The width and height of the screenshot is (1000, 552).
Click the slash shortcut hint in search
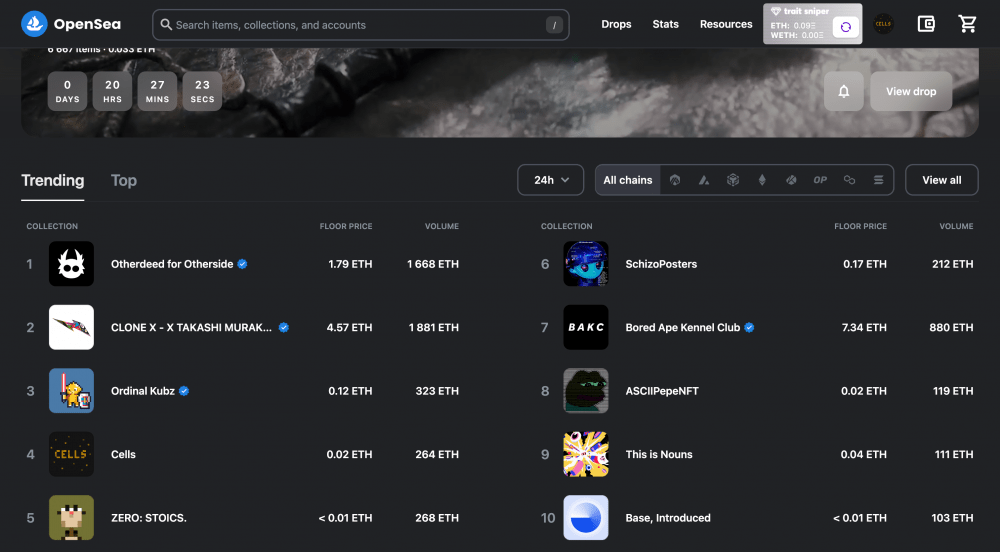(554, 25)
